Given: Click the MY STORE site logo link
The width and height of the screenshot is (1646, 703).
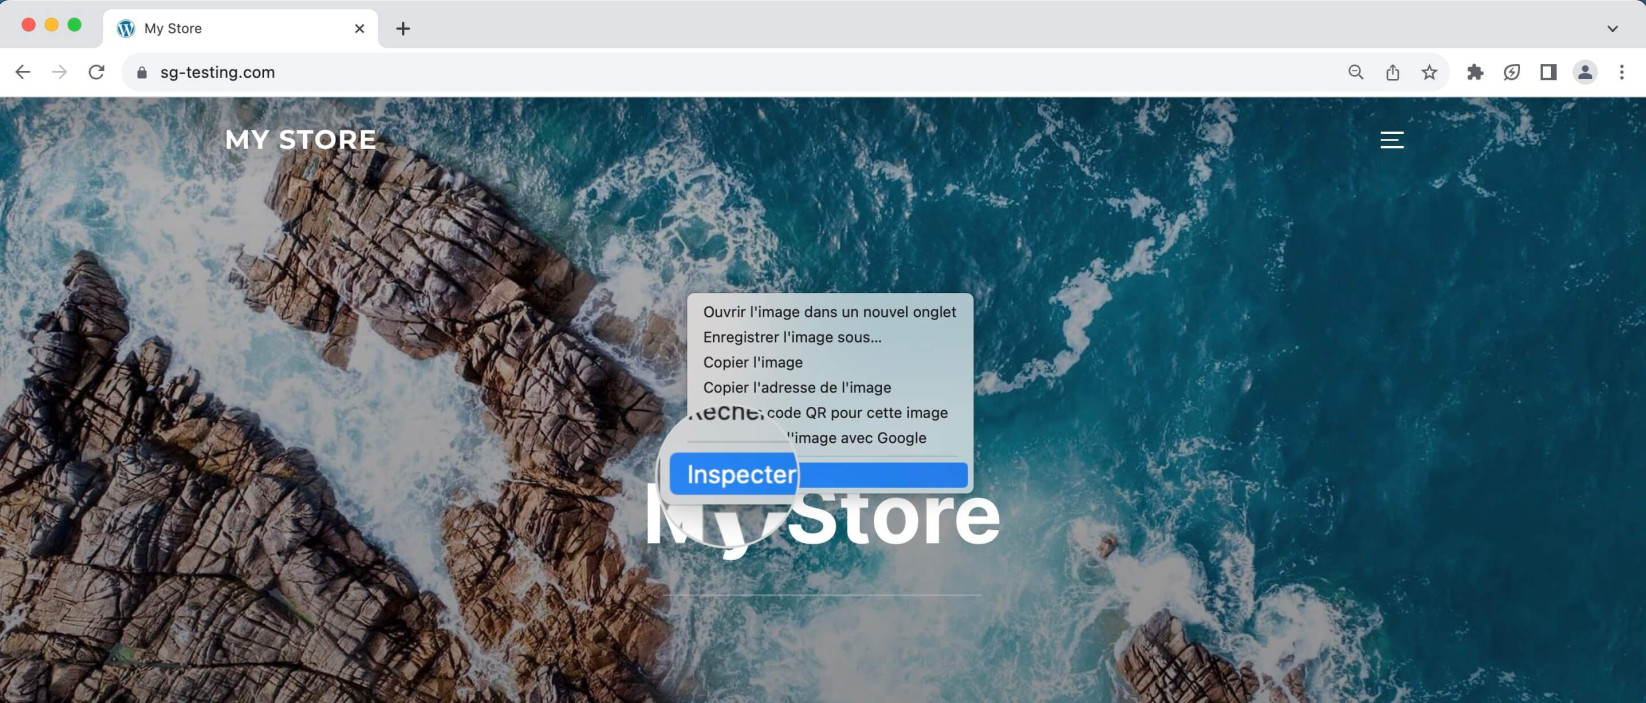Looking at the screenshot, I should pyautogui.click(x=301, y=140).
